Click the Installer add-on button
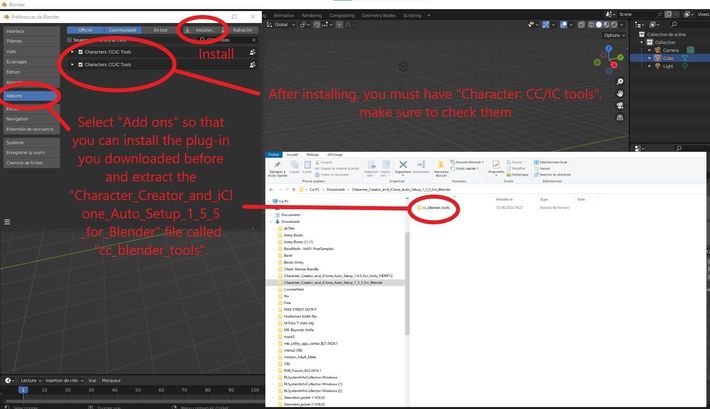This screenshot has height=409, width=710. [x=201, y=30]
